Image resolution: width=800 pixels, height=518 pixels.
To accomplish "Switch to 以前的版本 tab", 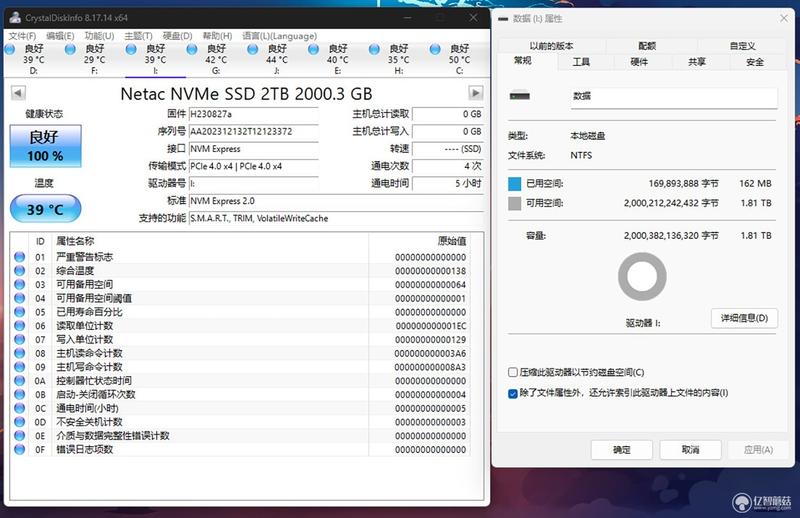I will click(x=551, y=46).
